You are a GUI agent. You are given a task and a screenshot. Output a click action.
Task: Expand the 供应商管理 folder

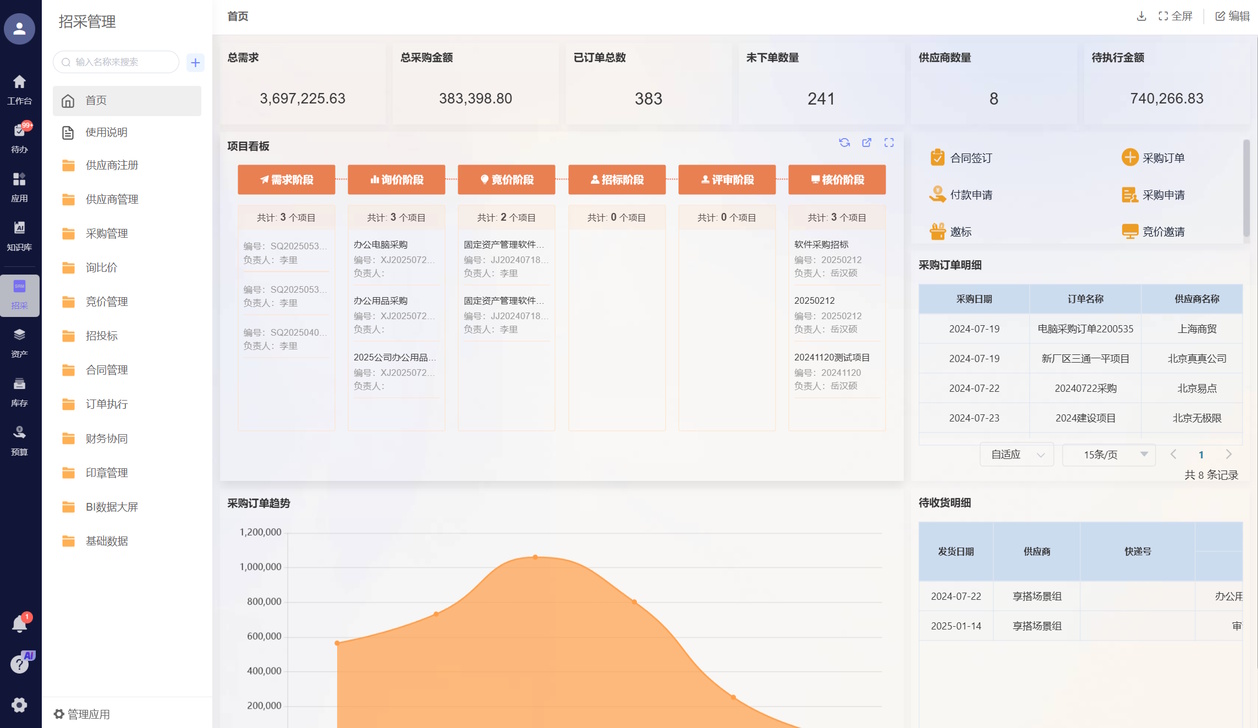pyautogui.click(x=112, y=199)
